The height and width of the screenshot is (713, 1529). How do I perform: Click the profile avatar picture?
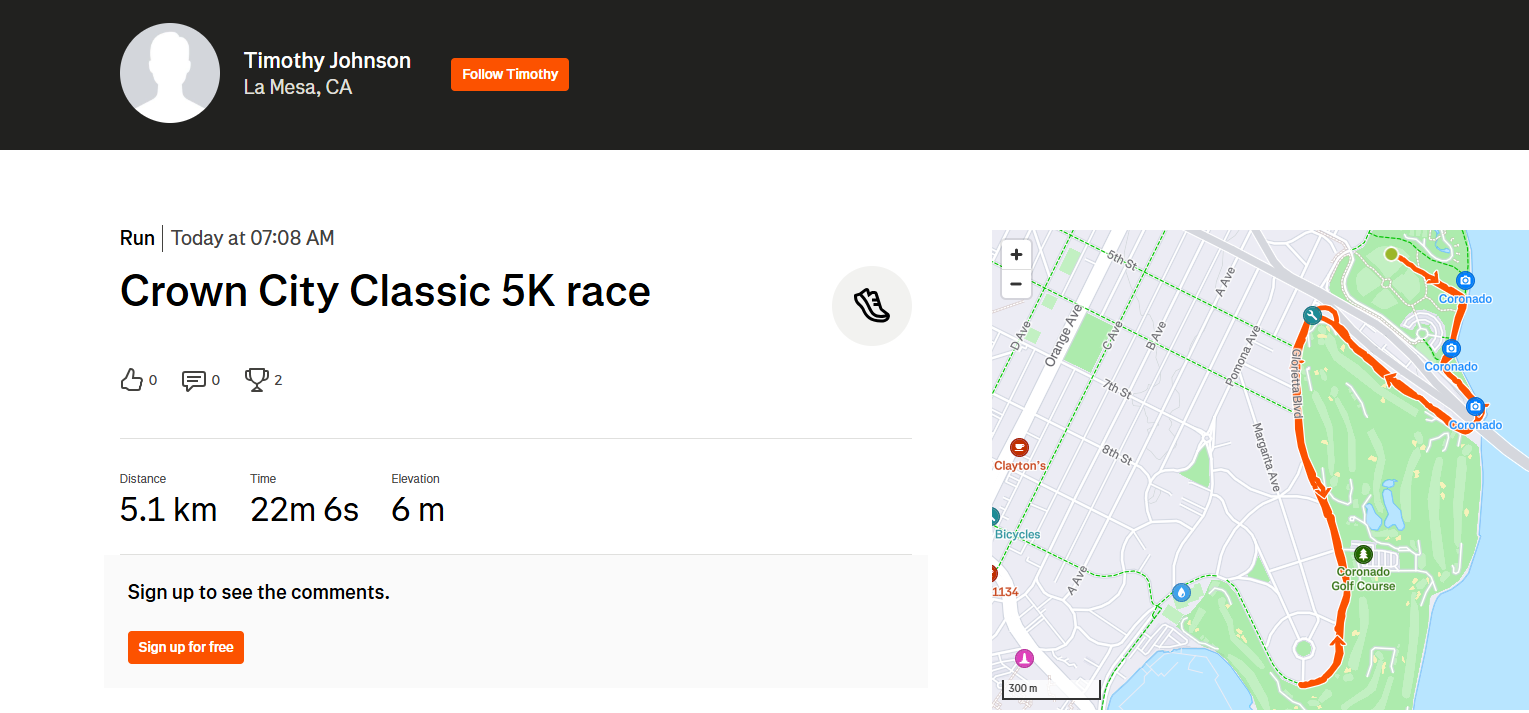point(170,73)
